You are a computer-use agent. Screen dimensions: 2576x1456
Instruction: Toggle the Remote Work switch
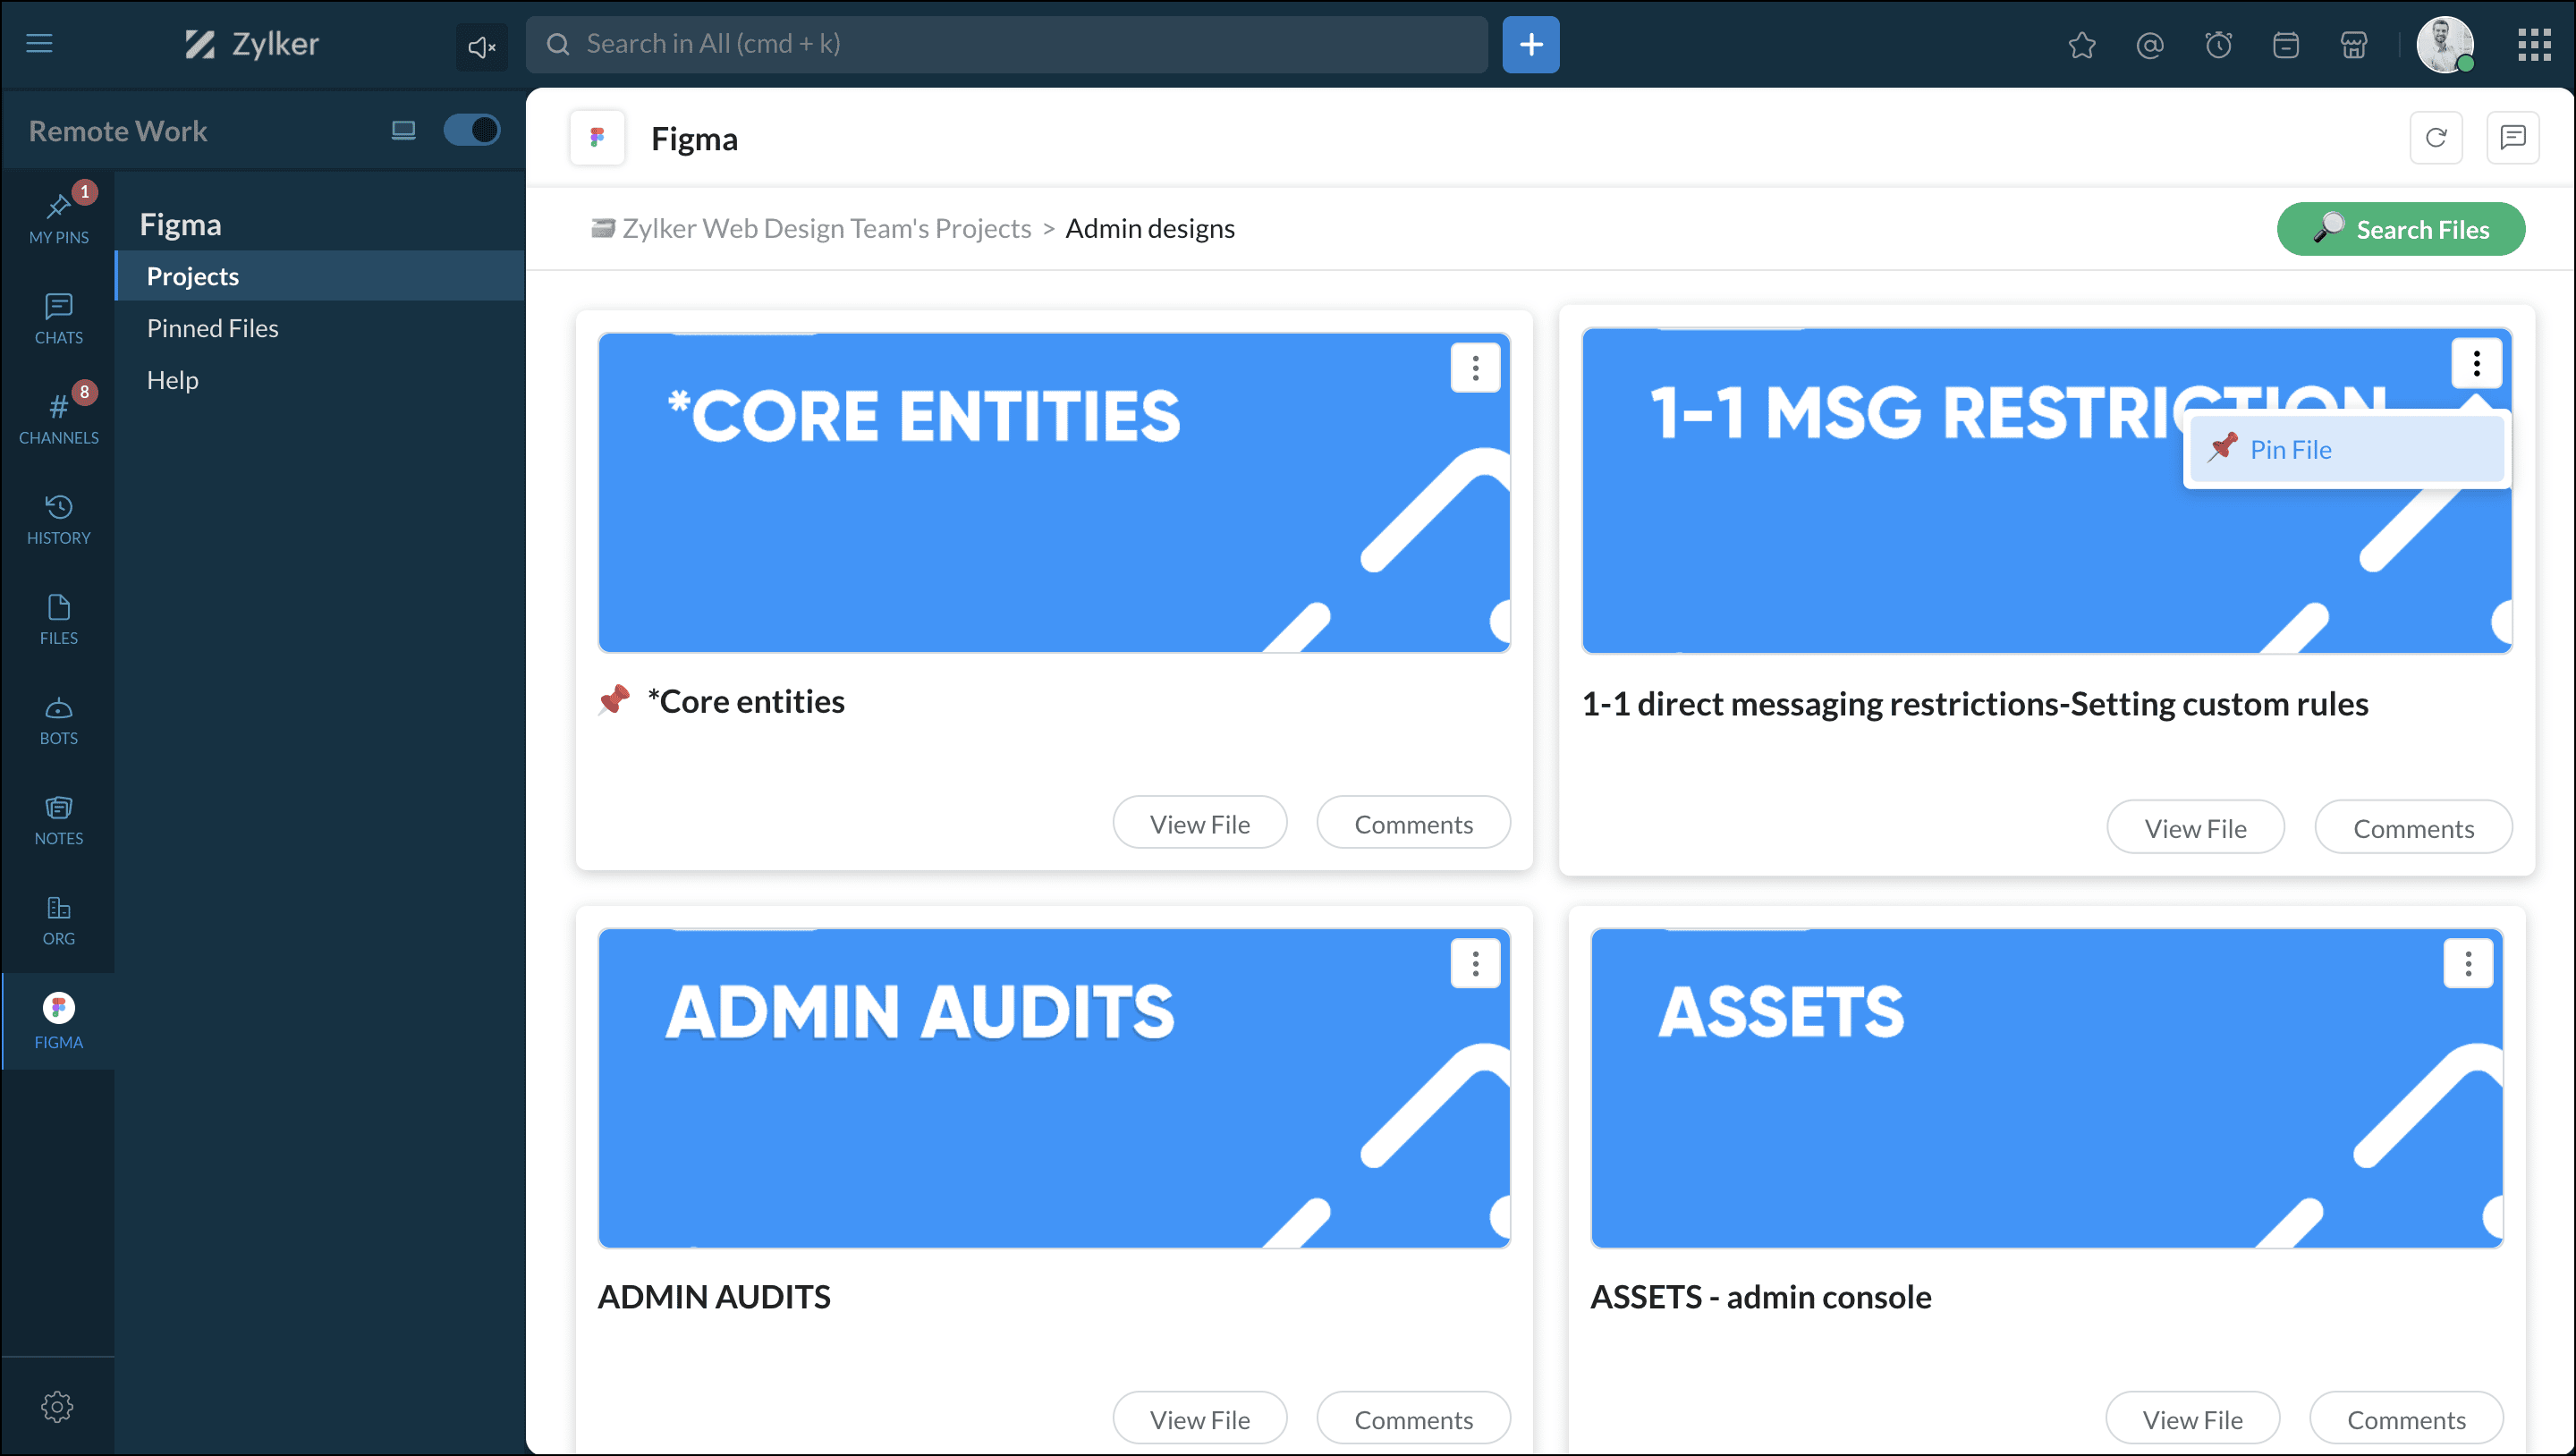pyautogui.click(x=471, y=130)
